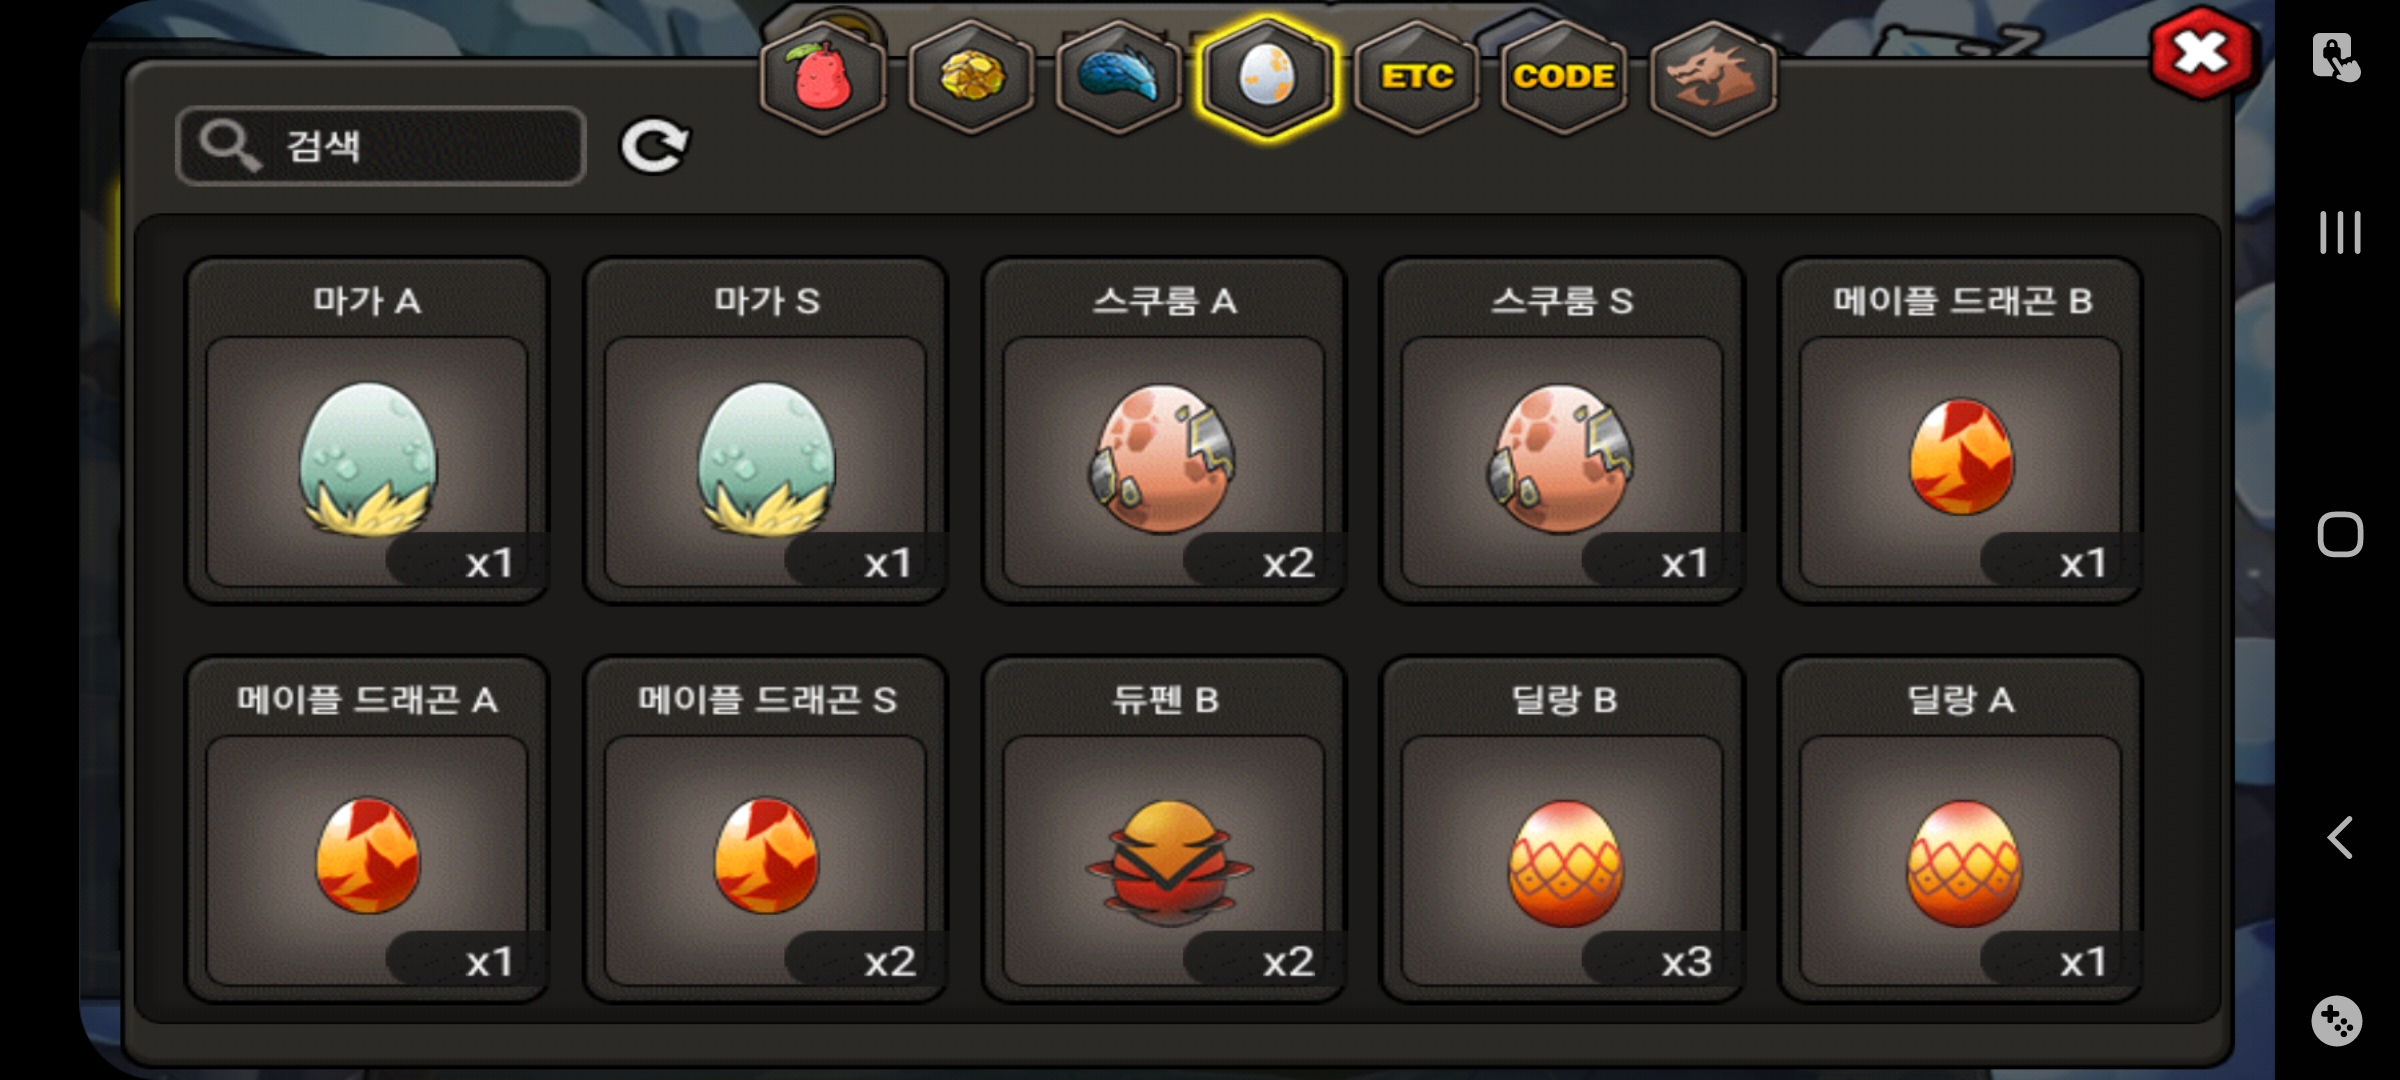Open the game controller icon
Image resolution: width=2400 pixels, height=1080 pixels.
pos(2337,1021)
